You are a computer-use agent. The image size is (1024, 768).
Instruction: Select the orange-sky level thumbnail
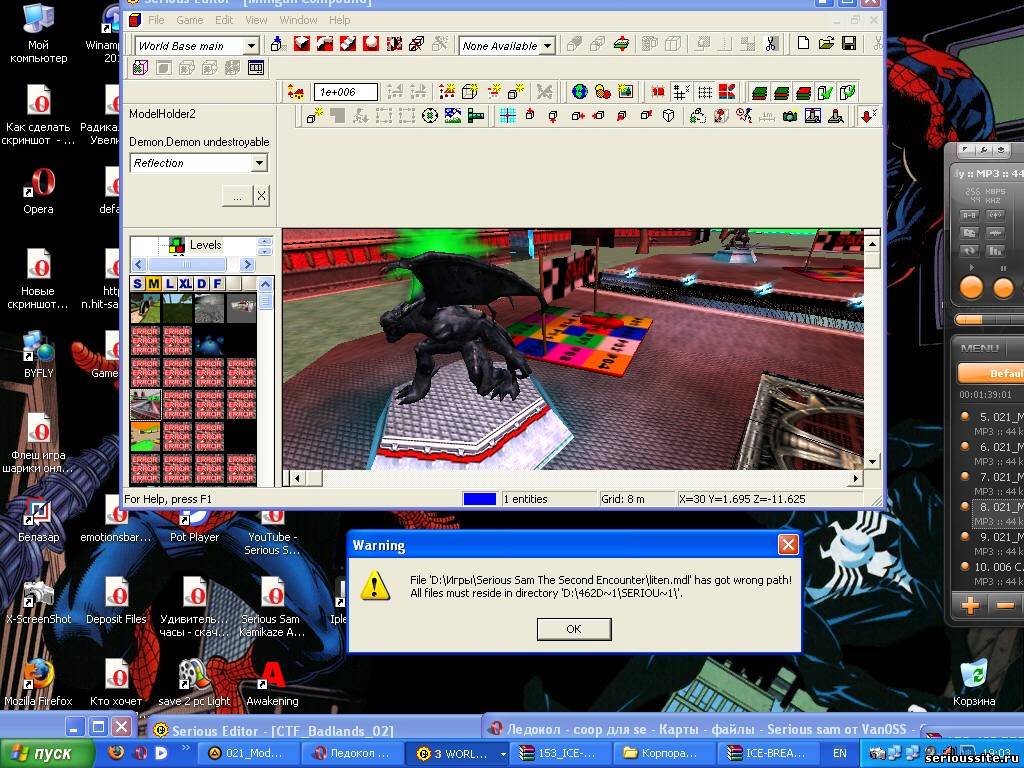click(145, 436)
